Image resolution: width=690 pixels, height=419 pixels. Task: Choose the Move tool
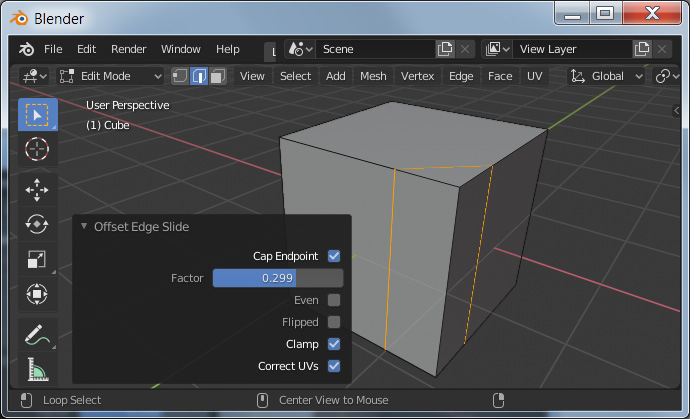37,189
